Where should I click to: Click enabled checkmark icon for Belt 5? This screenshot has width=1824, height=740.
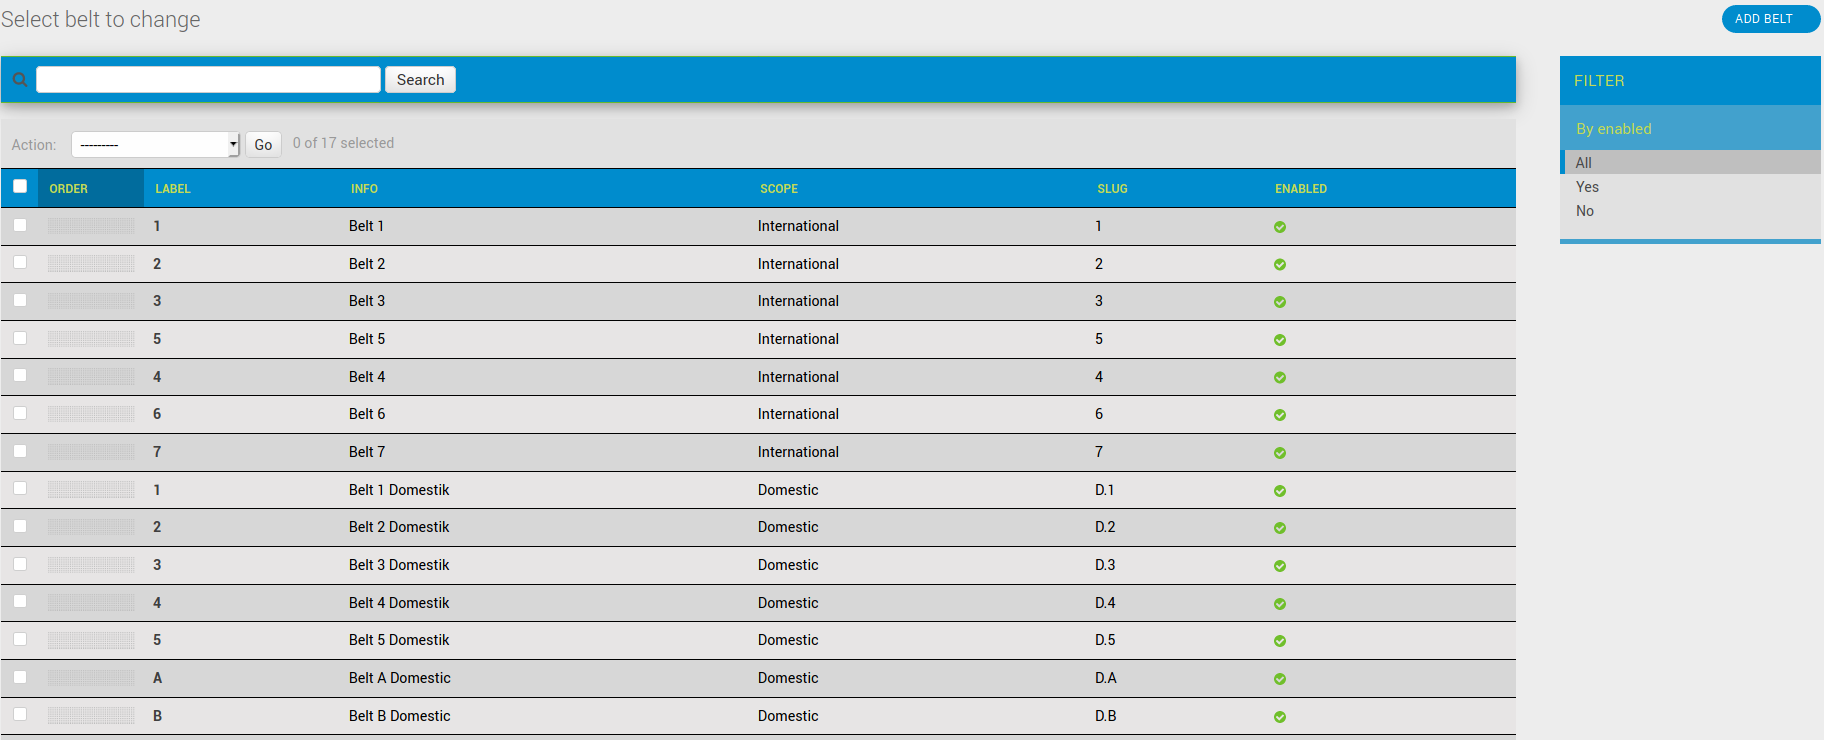tap(1279, 340)
